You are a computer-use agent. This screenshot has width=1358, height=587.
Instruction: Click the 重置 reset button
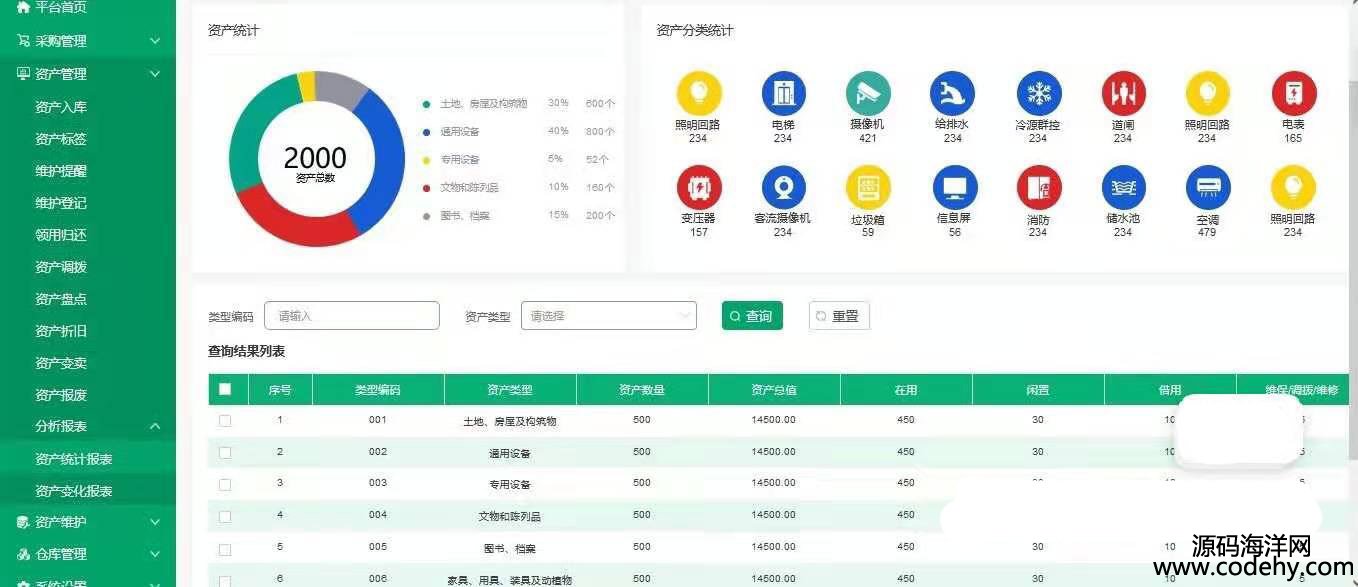coord(839,316)
